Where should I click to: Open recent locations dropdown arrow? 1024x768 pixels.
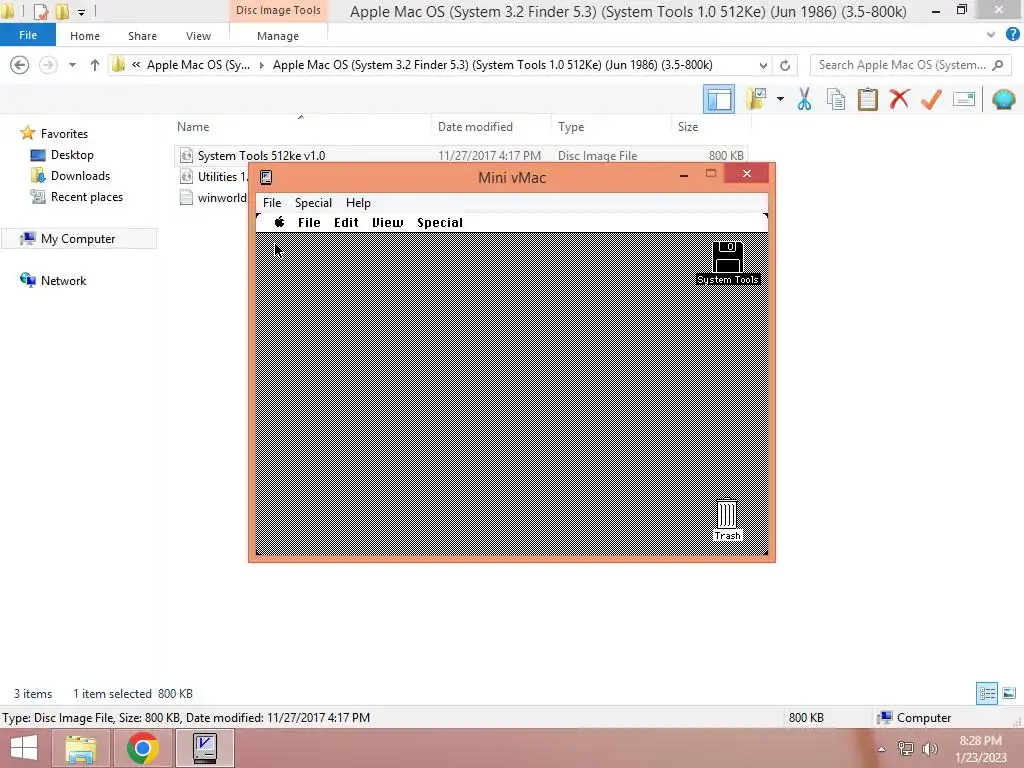point(72,65)
